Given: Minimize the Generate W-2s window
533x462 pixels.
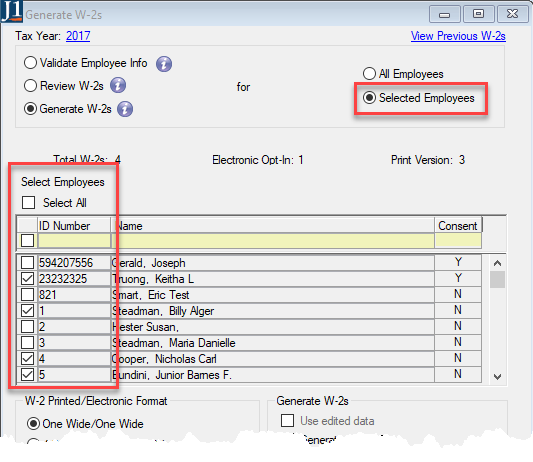Looking at the screenshot, I should pyautogui.click(x=445, y=14).
